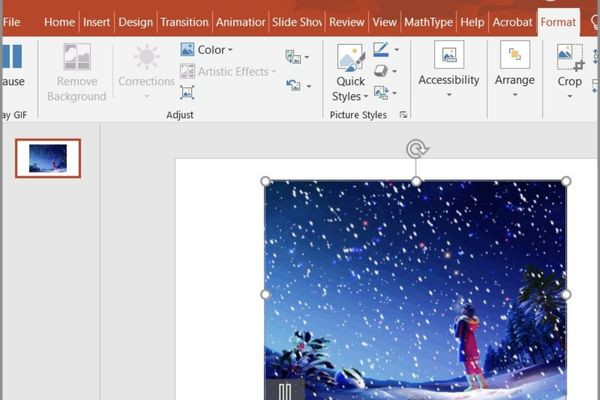Open the Transitions tab
This screenshot has height=400, width=600.
184,22
